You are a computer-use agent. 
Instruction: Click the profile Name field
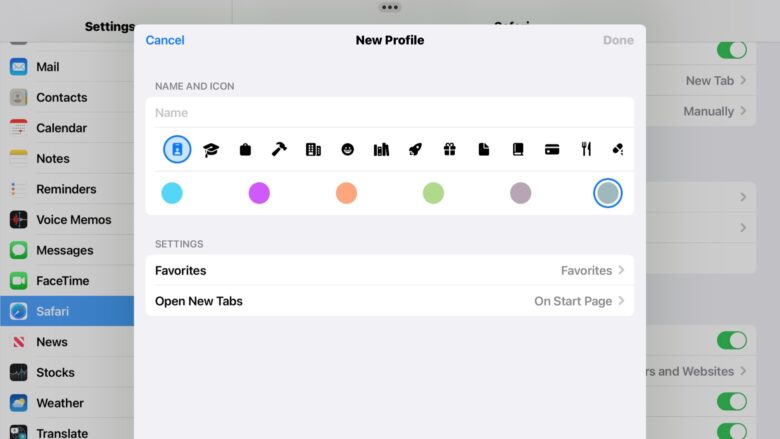tap(390, 113)
